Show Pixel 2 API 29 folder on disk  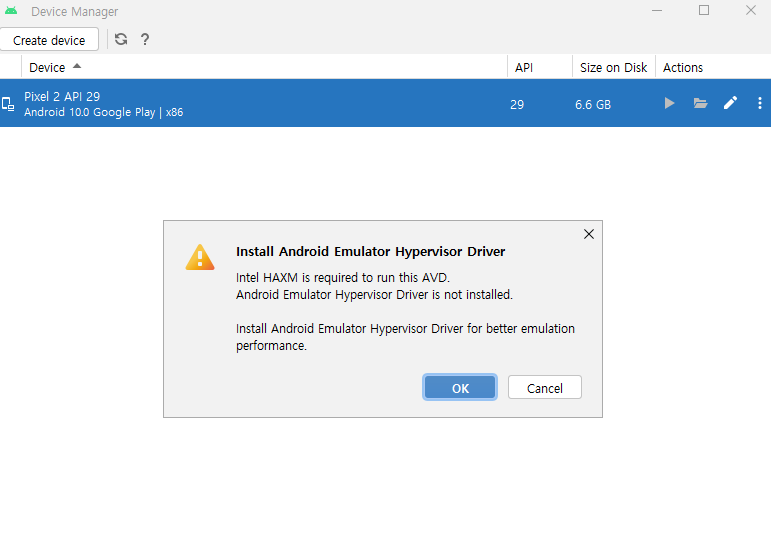point(700,103)
